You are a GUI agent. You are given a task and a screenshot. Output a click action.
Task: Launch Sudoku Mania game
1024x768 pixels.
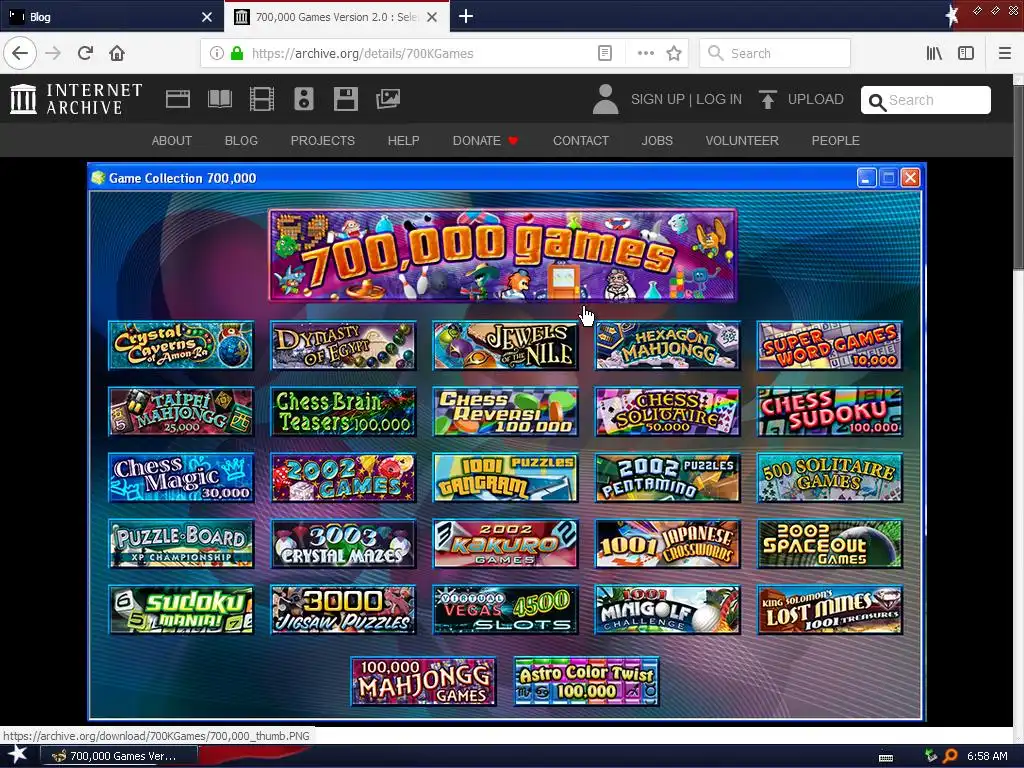[181, 610]
